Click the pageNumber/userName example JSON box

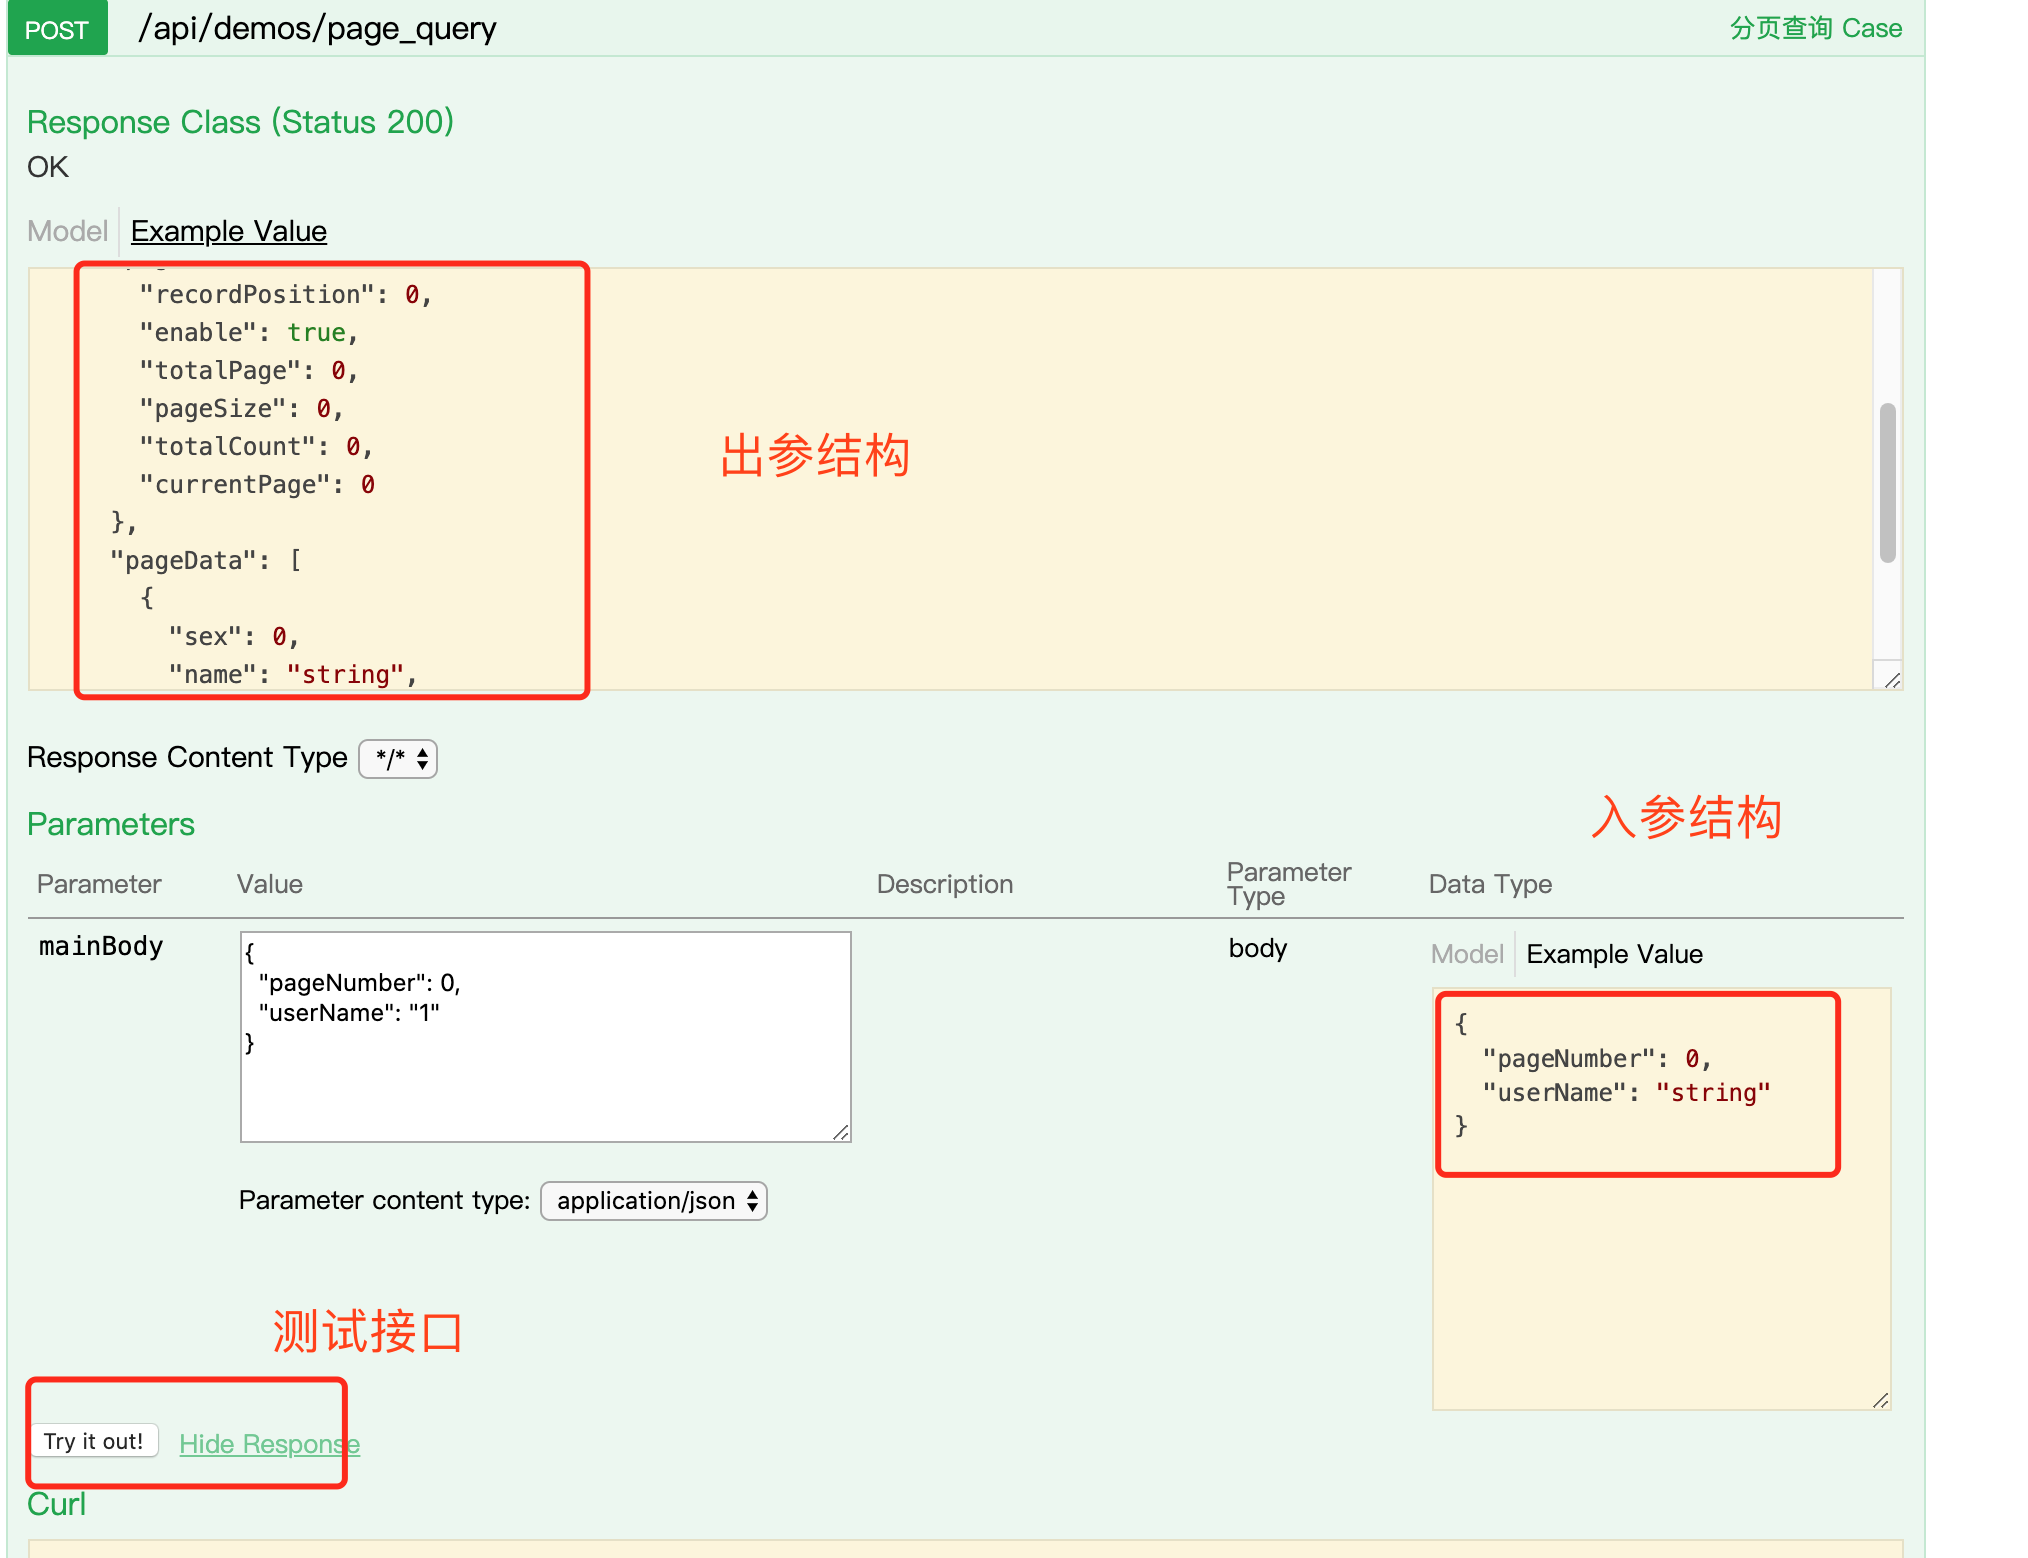[1661, 1199]
